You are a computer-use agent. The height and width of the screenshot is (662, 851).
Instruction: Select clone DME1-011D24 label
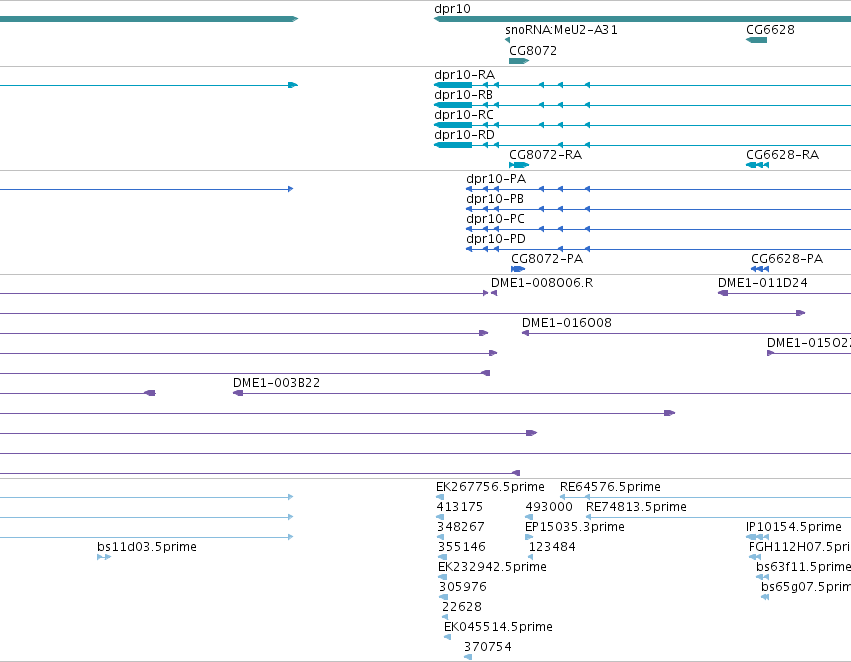click(763, 283)
